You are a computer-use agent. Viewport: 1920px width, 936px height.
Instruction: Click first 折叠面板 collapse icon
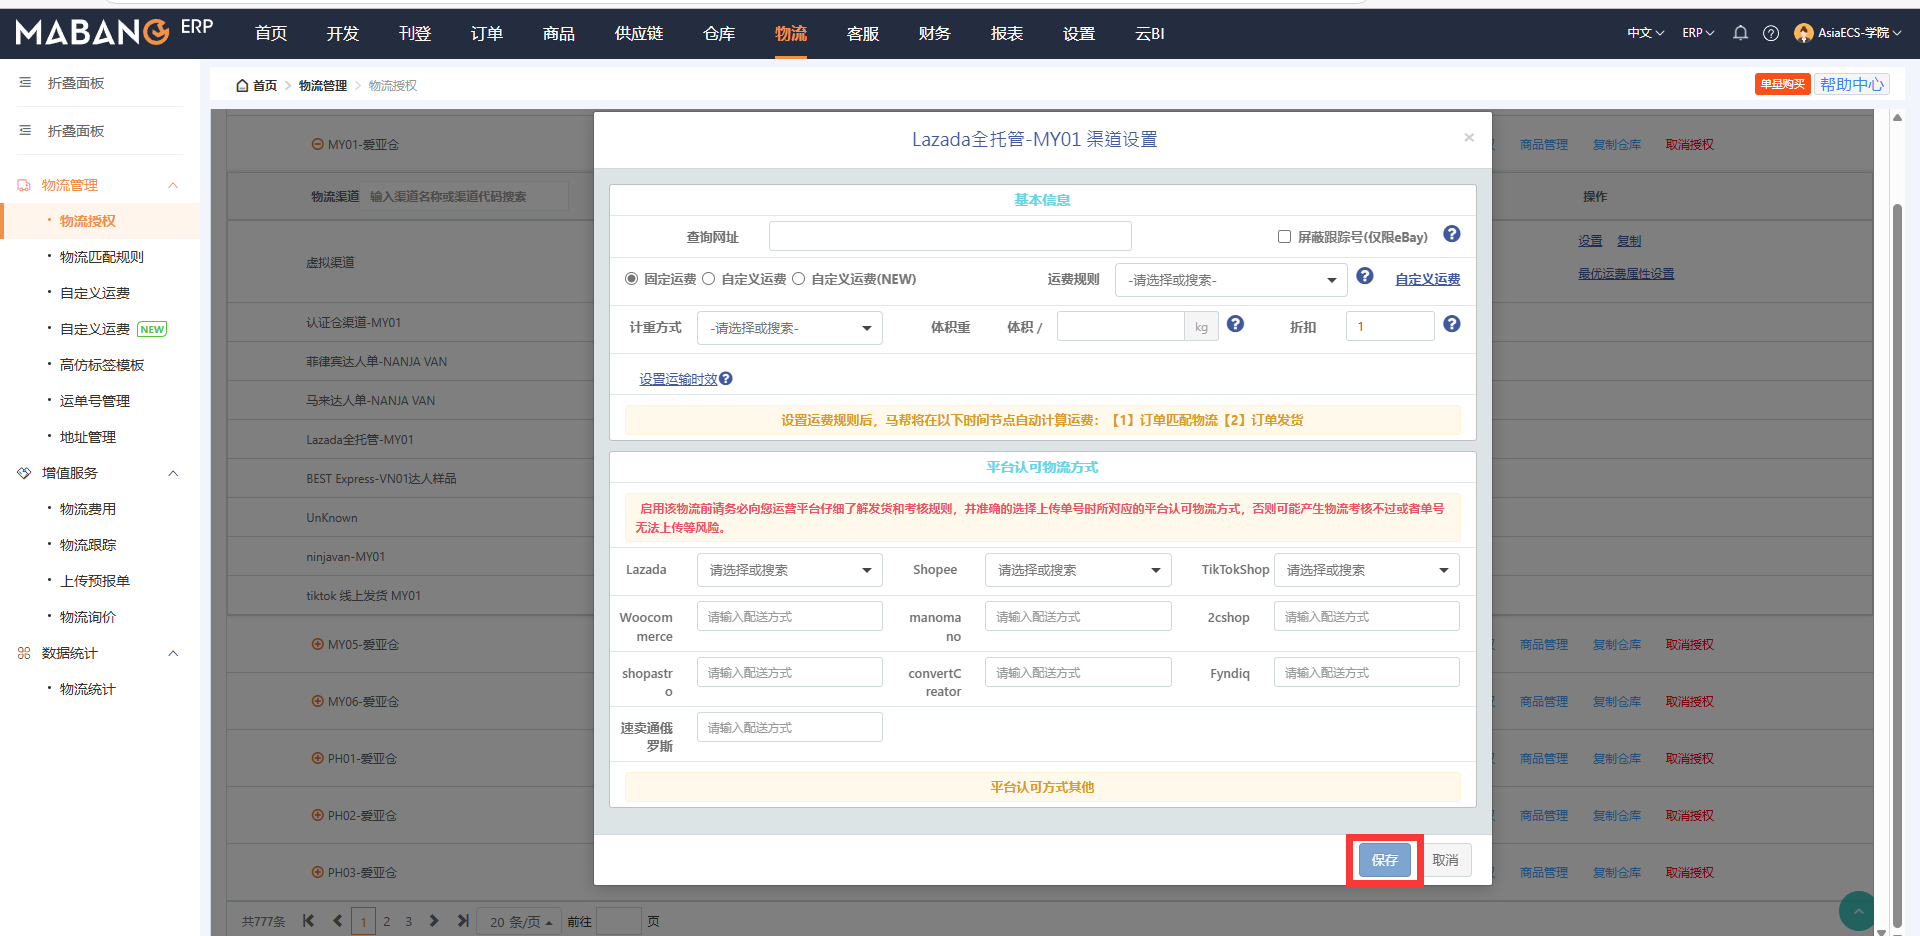click(x=25, y=83)
